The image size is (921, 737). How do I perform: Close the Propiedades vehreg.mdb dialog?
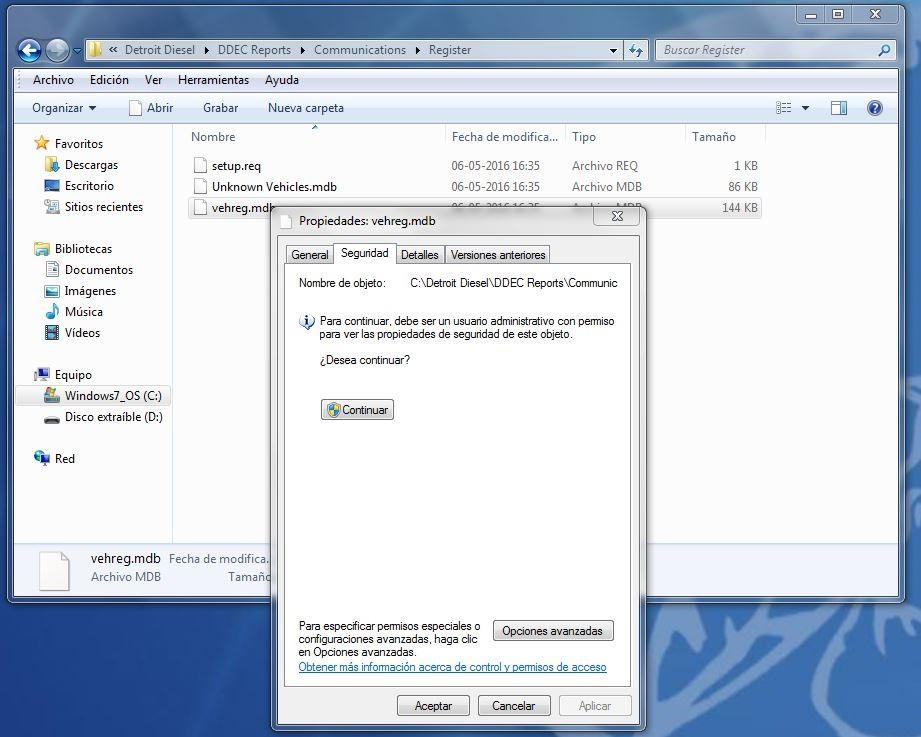[x=617, y=216]
